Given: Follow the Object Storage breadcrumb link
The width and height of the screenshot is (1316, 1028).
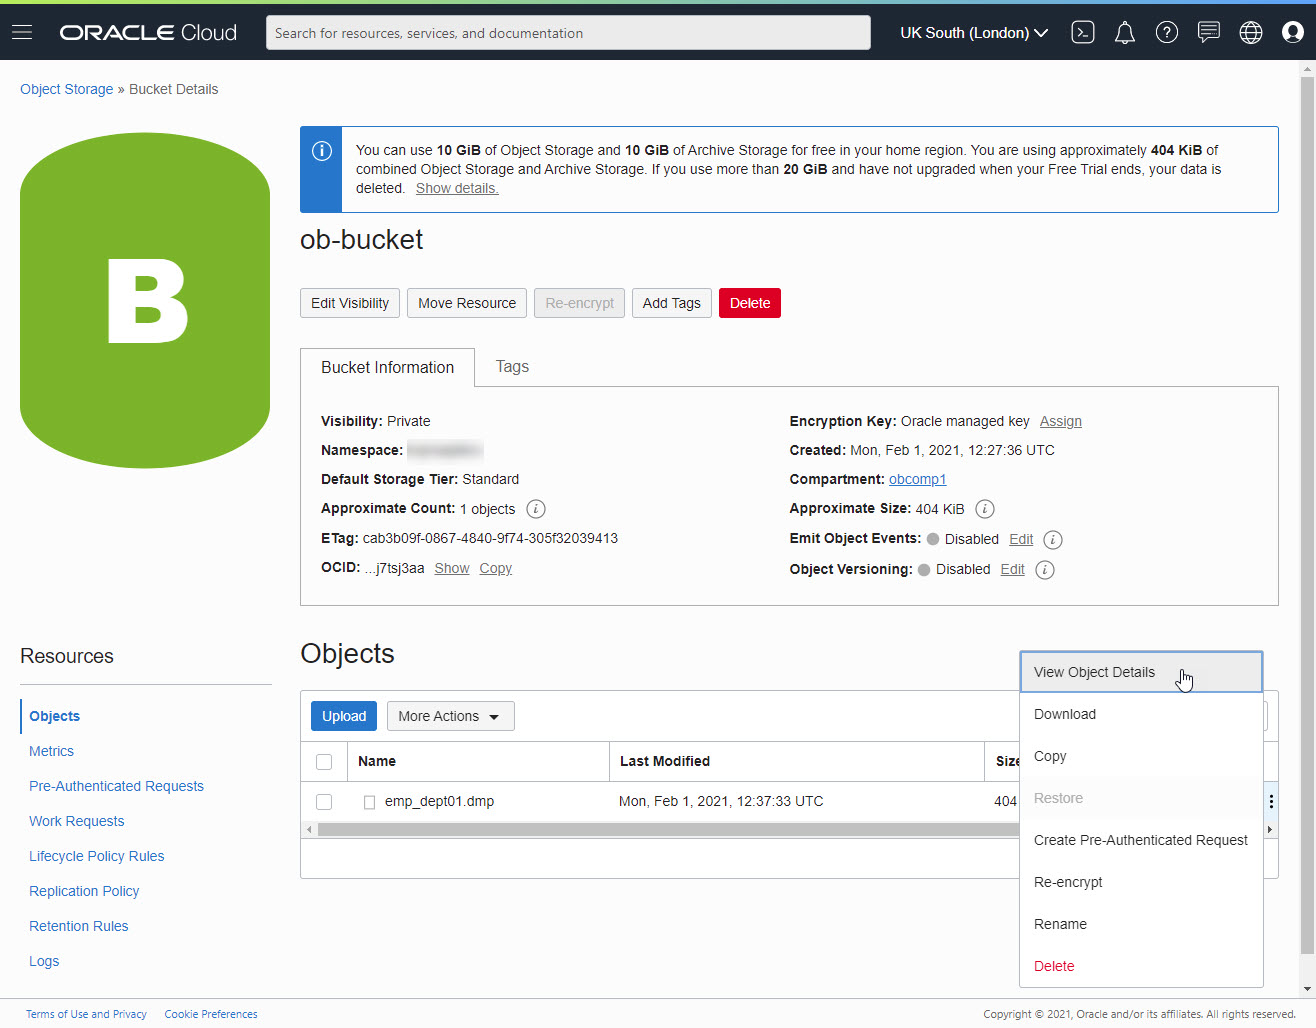Looking at the screenshot, I should pyautogui.click(x=67, y=89).
